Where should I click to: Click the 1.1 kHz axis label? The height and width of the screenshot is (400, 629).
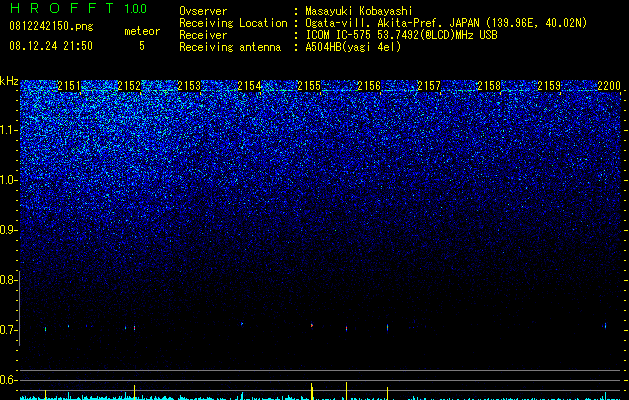8,130
